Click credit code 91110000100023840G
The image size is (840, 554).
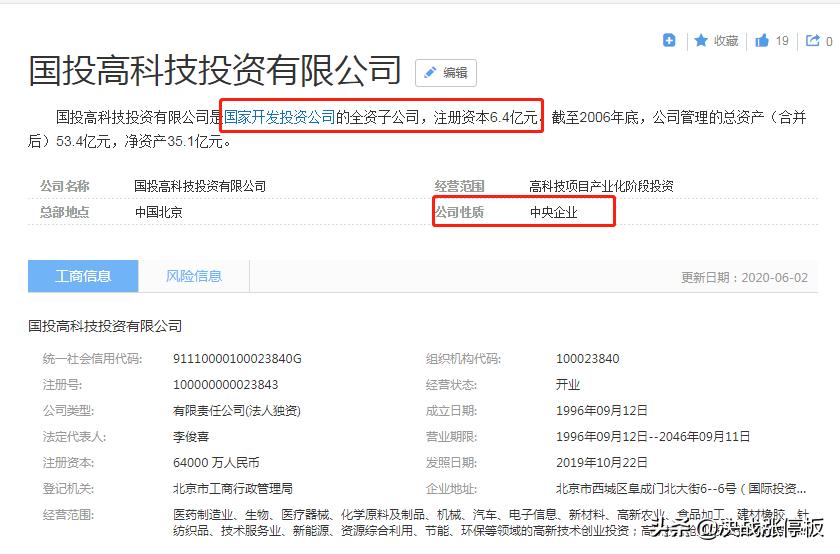coord(237,358)
